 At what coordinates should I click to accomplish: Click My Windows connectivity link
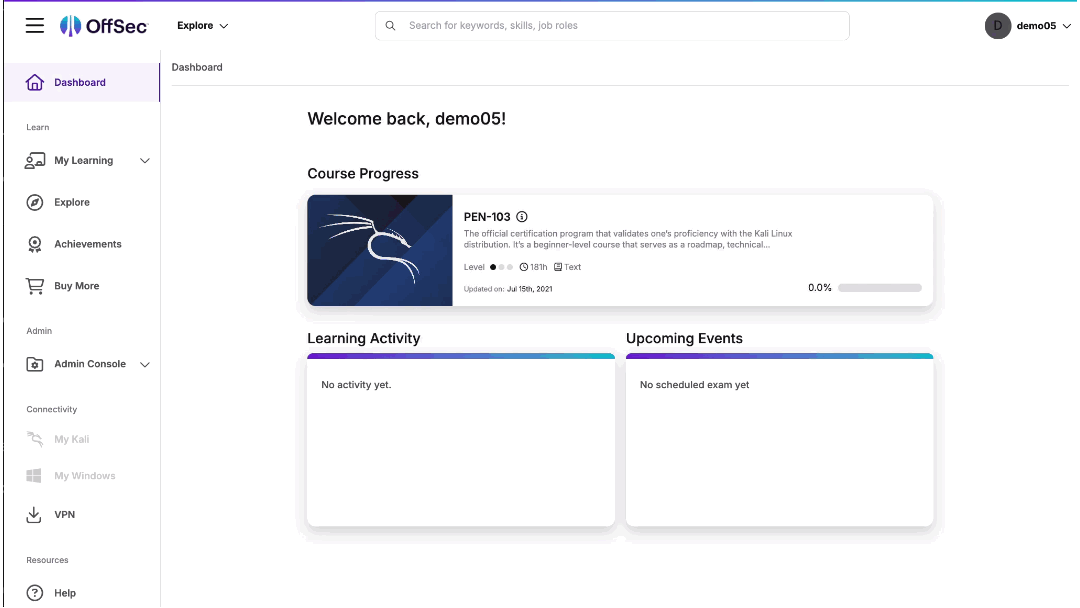coord(85,476)
